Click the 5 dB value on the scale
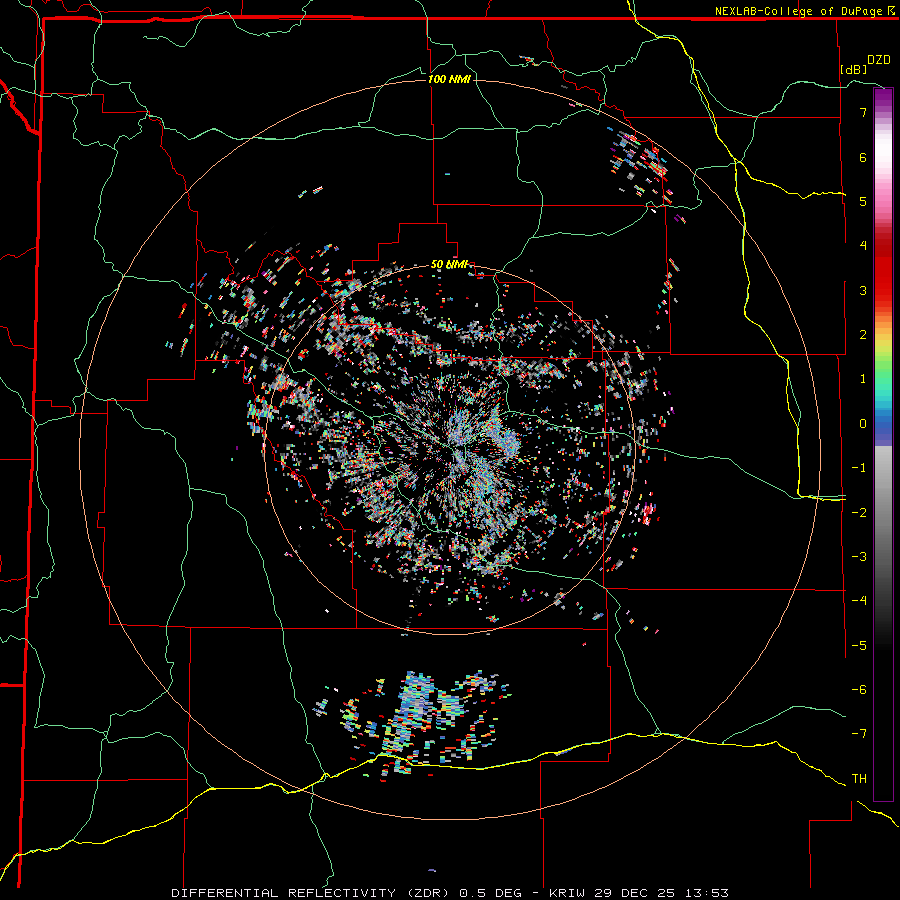This screenshot has width=900, height=900. tap(863, 201)
